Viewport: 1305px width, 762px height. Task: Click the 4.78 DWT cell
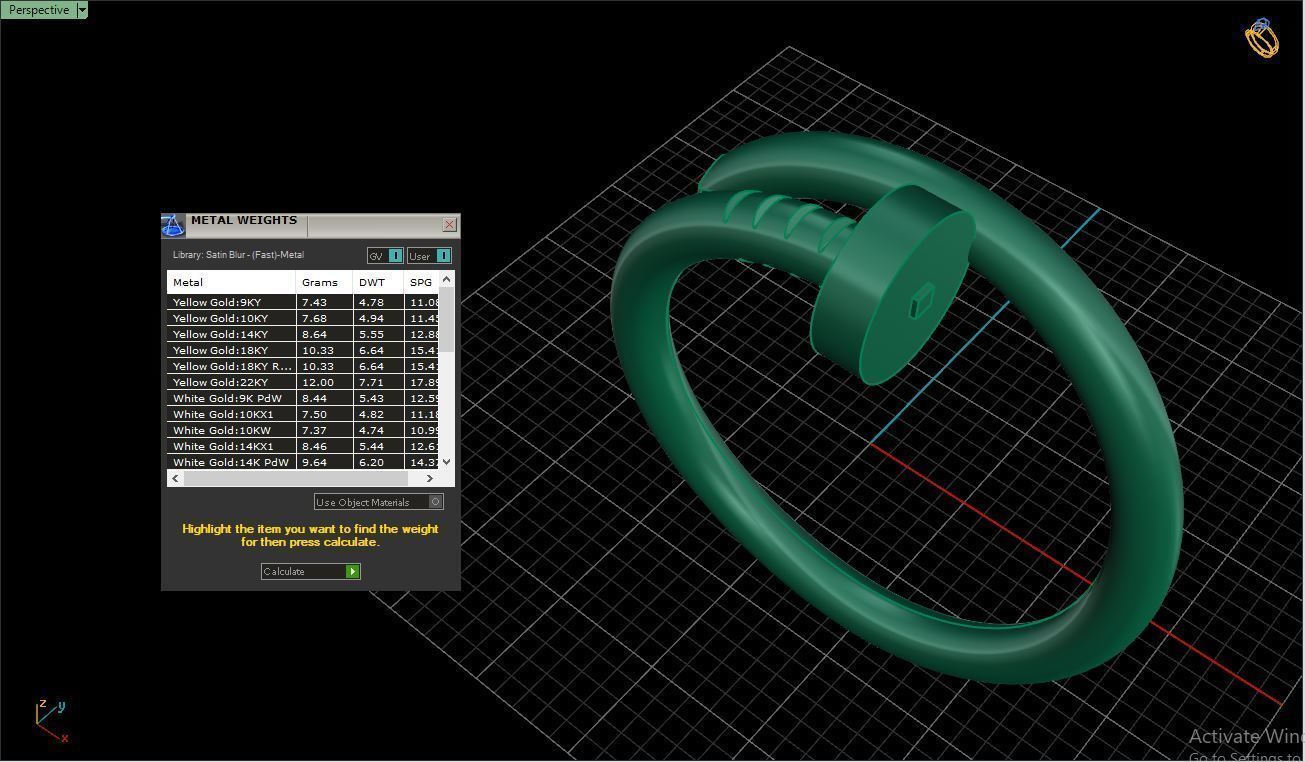pyautogui.click(x=378, y=302)
